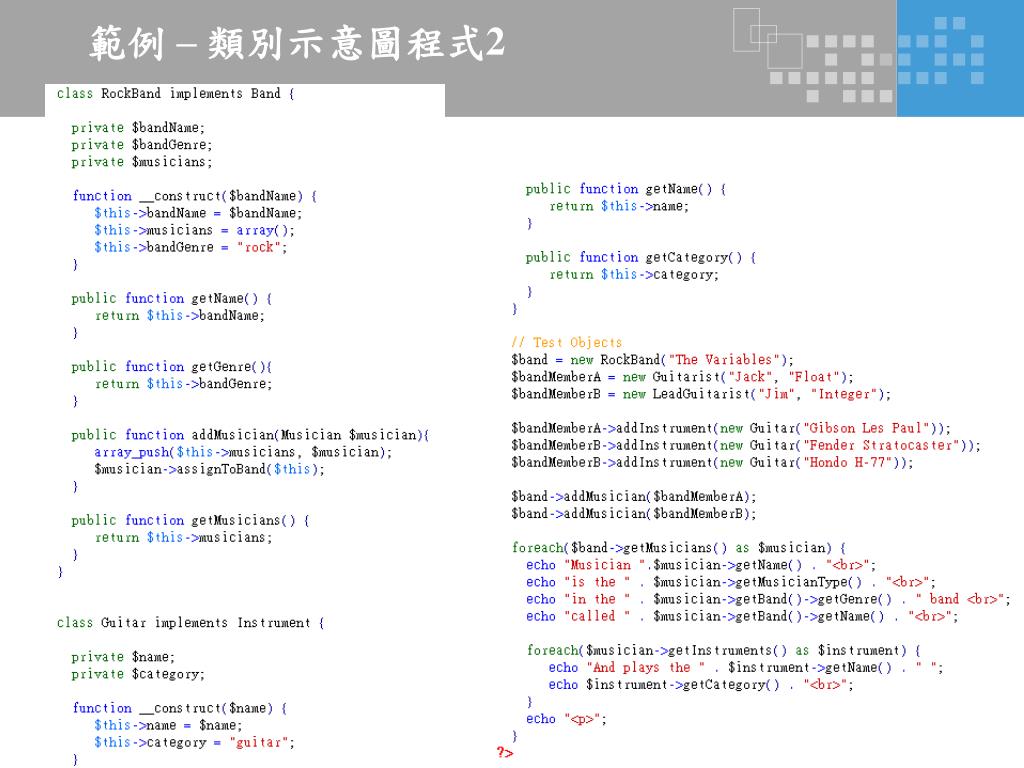The height and width of the screenshot is (768, 1024).
Task: Click '$this->name = $name;' line
Action: tap(168, 726)
